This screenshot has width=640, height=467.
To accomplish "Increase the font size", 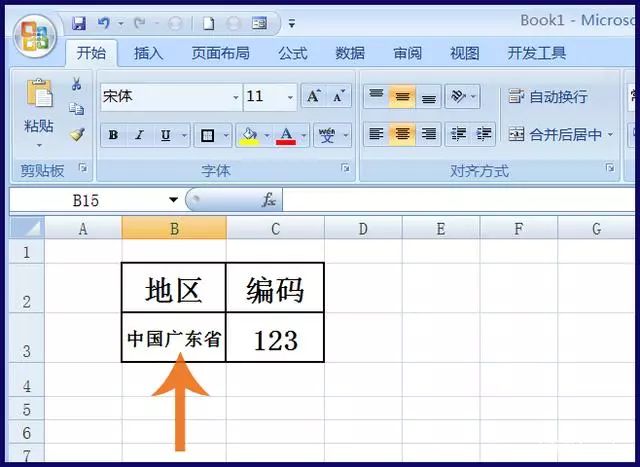I will click(x=313, y=96).
